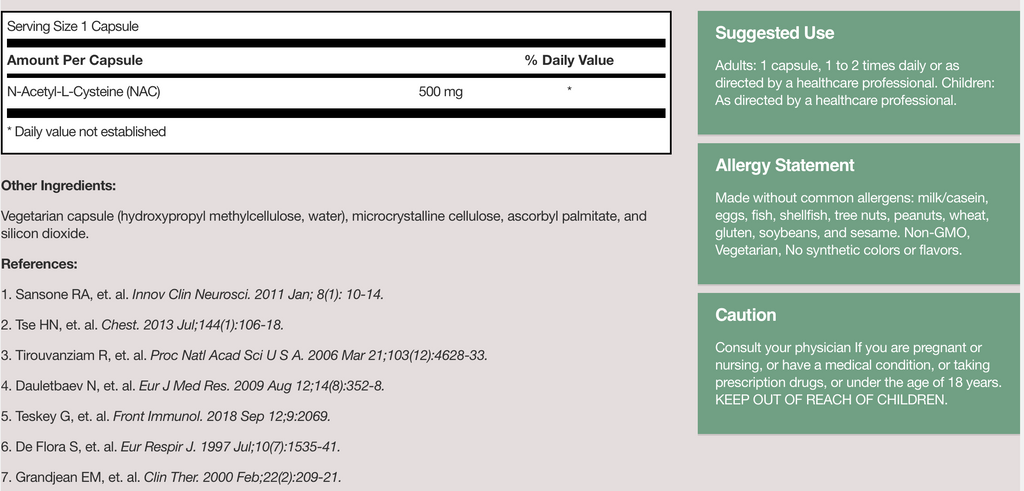Click the Daily value not established footnote
Image resolution: width=1024 pixels, height=491 pixels.
pyautogui.click(x=86, y=131)
